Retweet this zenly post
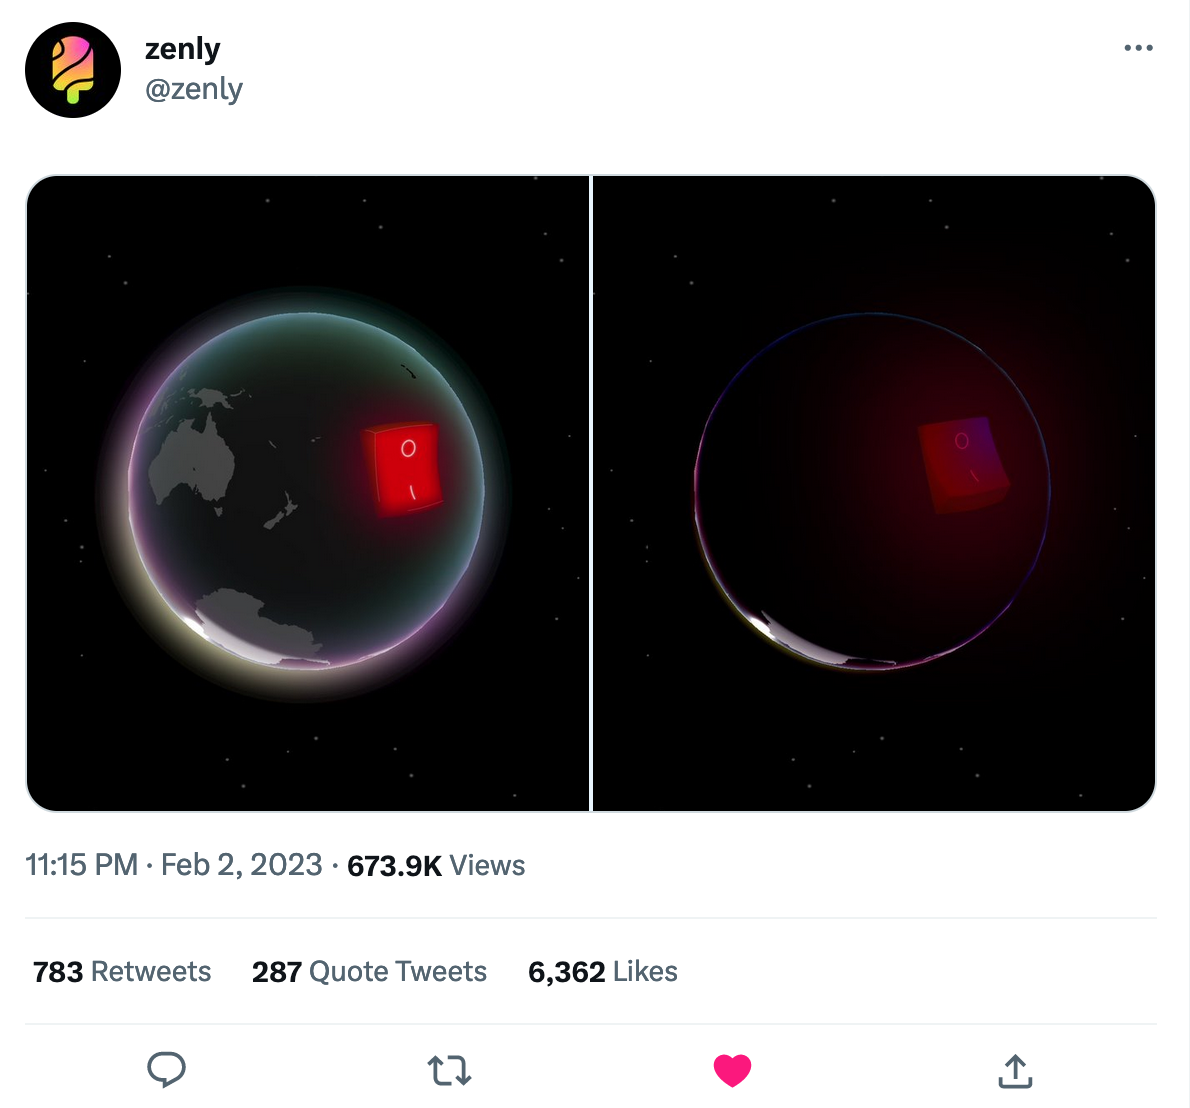The height and width of the screenshot is (1108, 1190). (x=449, y=1070)
